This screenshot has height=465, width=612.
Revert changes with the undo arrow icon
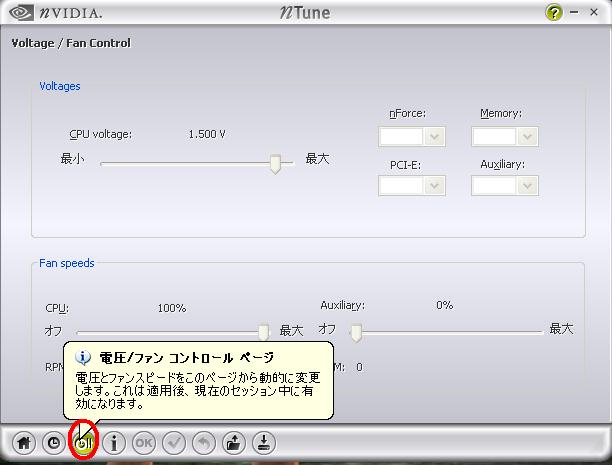click(x=204, y=443)
